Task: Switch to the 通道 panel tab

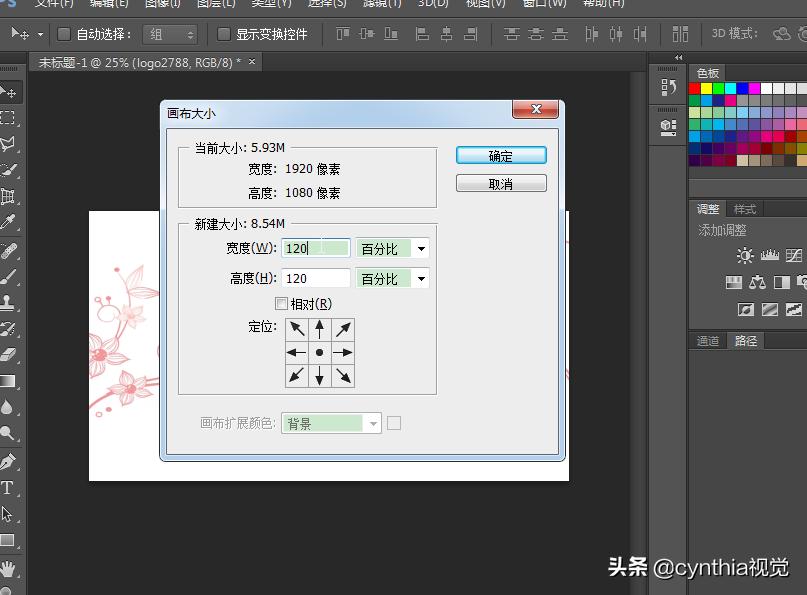Action: [708, 340]
